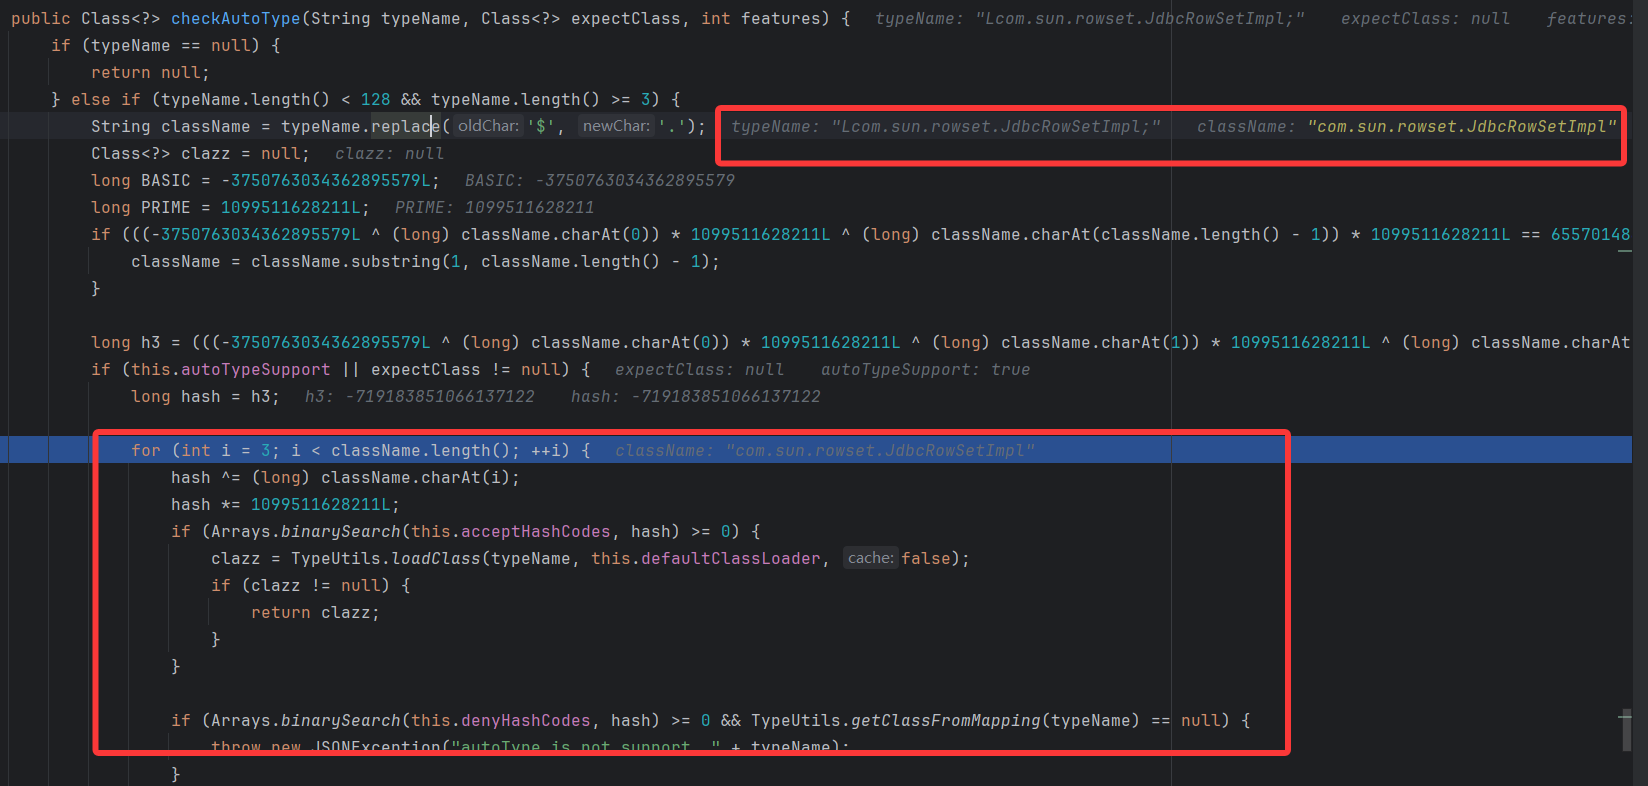The height and width of the screenshot is (786, 1648).
Task: Click the this.autoTypeSupport field reference
Action: point(230,370)
